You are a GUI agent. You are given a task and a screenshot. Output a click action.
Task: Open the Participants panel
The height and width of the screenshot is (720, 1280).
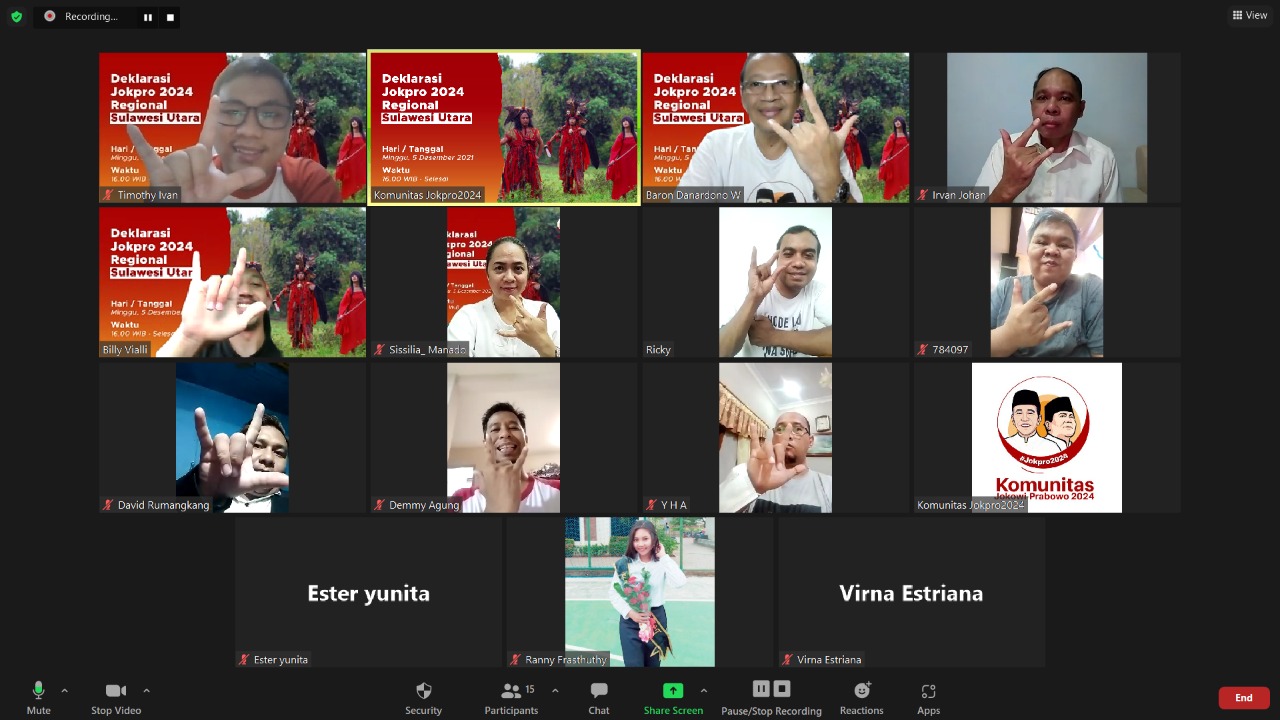pyautogui.click(x=511, y=691)
